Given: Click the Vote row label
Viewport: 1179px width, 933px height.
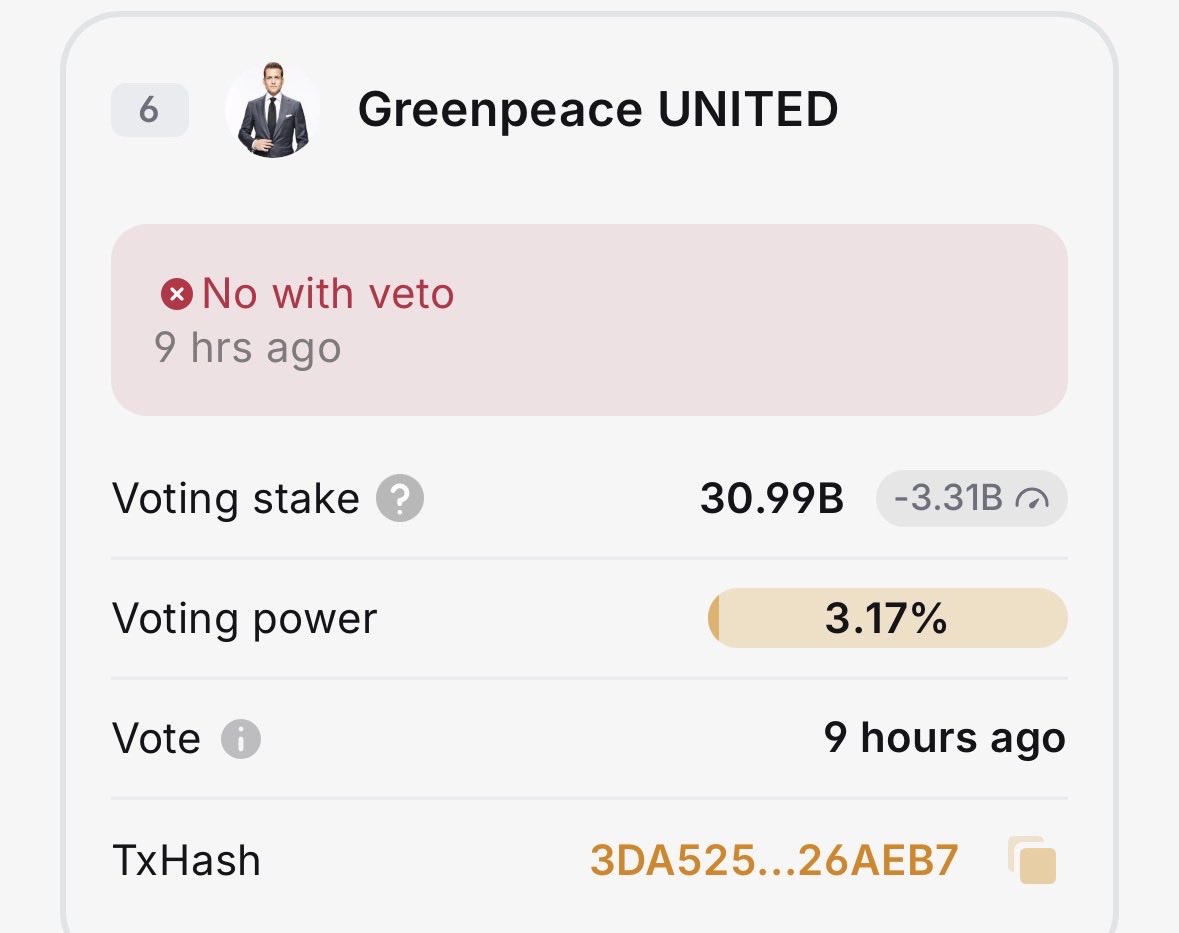Looking at the screenshot, I should pyautogui.click(x=157, y=739).
